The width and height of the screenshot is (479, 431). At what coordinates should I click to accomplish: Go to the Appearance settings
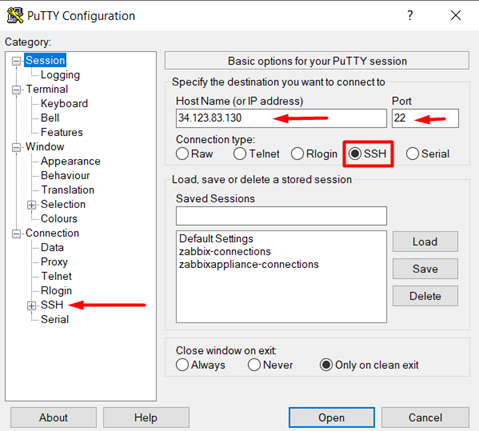coord(70,161)
